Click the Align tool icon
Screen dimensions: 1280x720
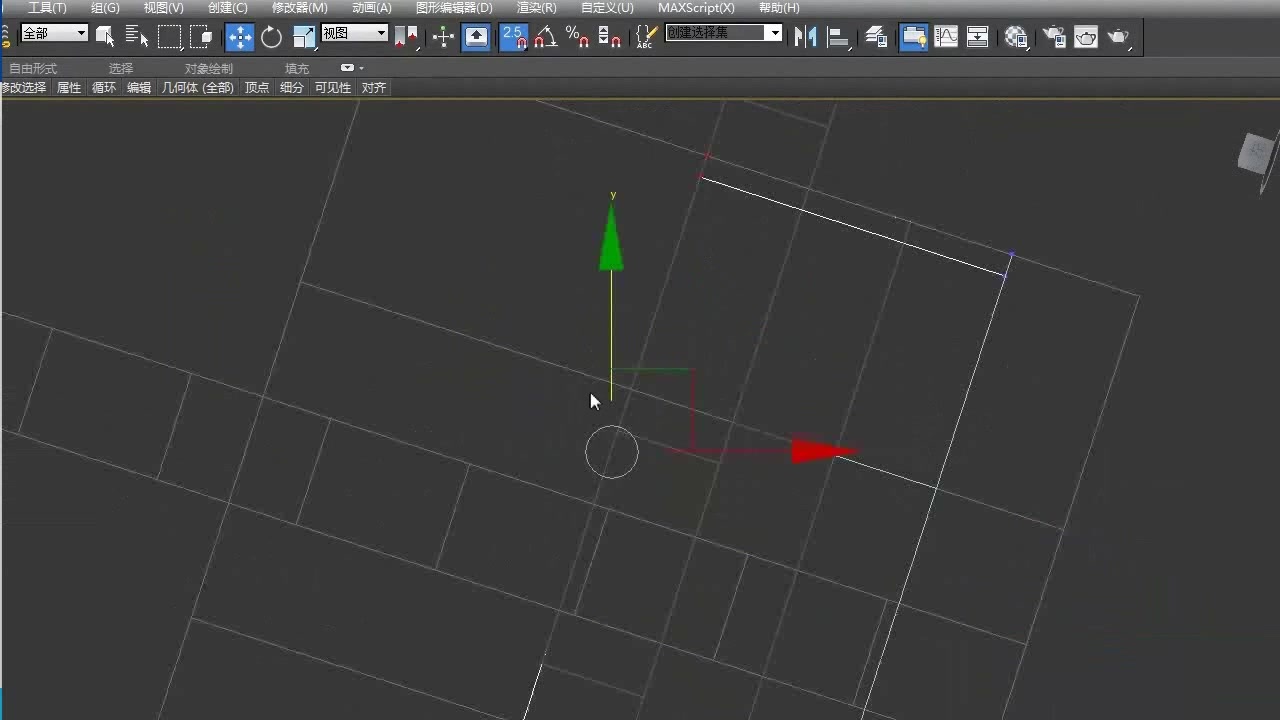(x=838, y=37)
